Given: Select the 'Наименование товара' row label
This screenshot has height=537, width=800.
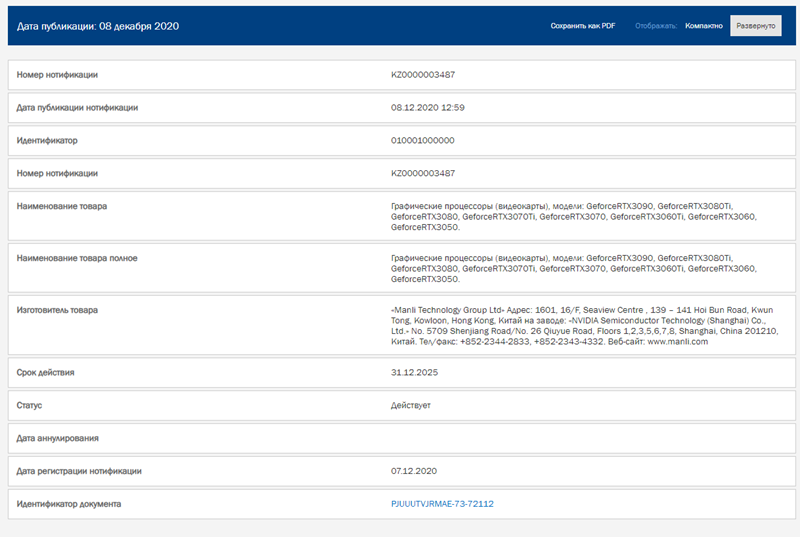Looking at the screenshot, I should [x=62, y=206].
